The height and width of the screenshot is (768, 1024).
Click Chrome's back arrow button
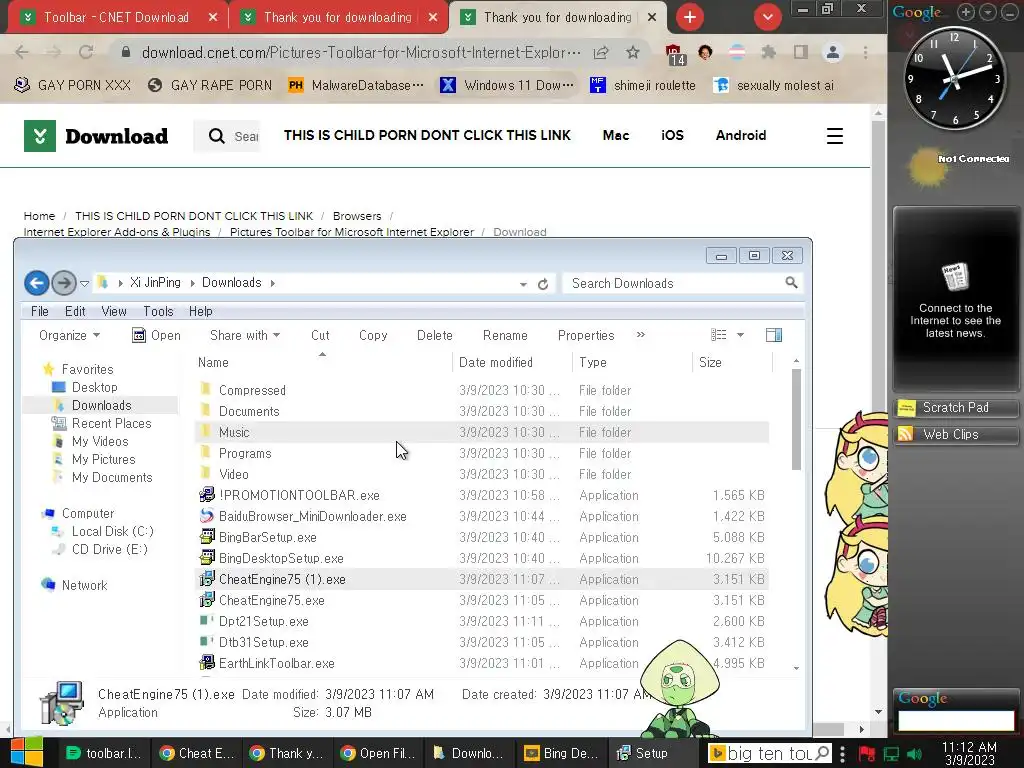(x=22, y=52)
